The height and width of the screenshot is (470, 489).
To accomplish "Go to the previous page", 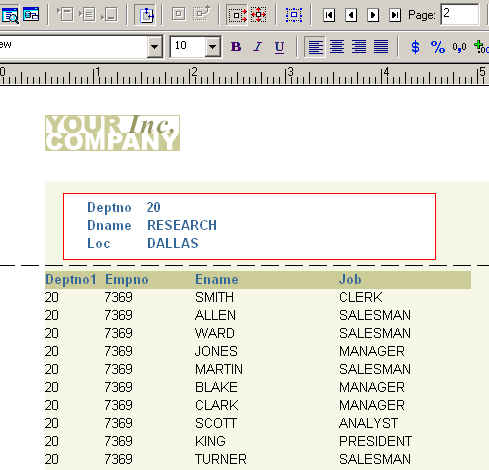I will (351, 15).
